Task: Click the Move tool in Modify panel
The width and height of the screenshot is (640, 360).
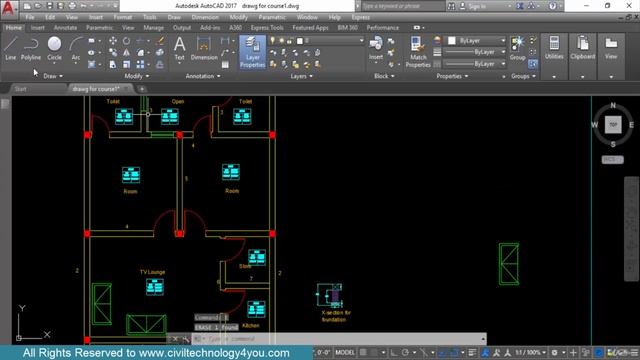Action: pyautogui.click(x=113, y=40)
